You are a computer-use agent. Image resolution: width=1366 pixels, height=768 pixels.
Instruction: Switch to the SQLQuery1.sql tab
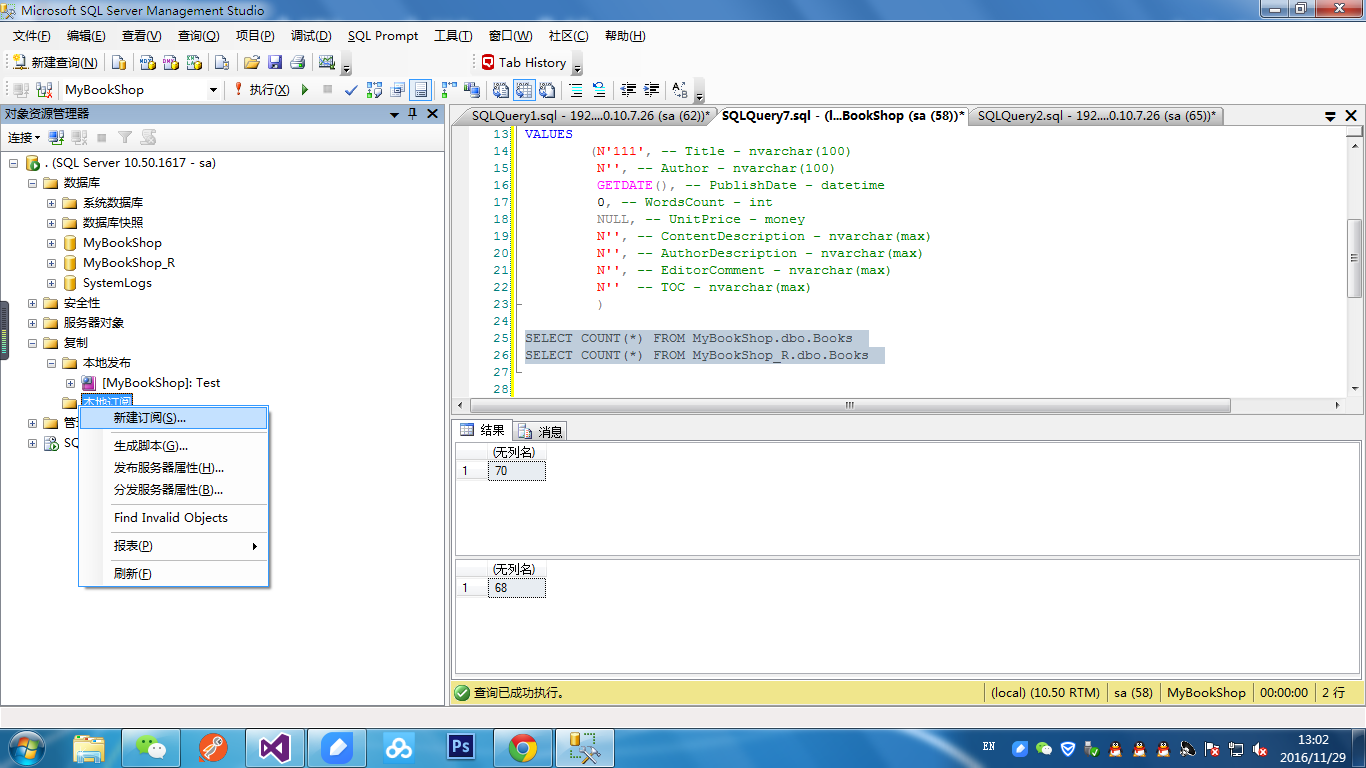pos(589,116)
